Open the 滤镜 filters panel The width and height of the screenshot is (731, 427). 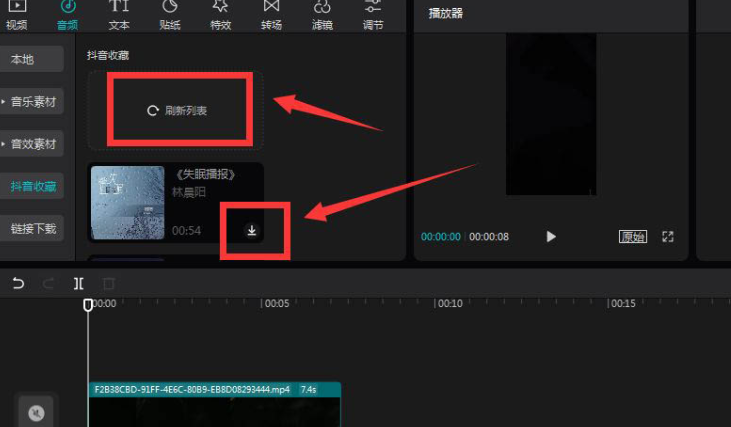[x=322, y=14]
